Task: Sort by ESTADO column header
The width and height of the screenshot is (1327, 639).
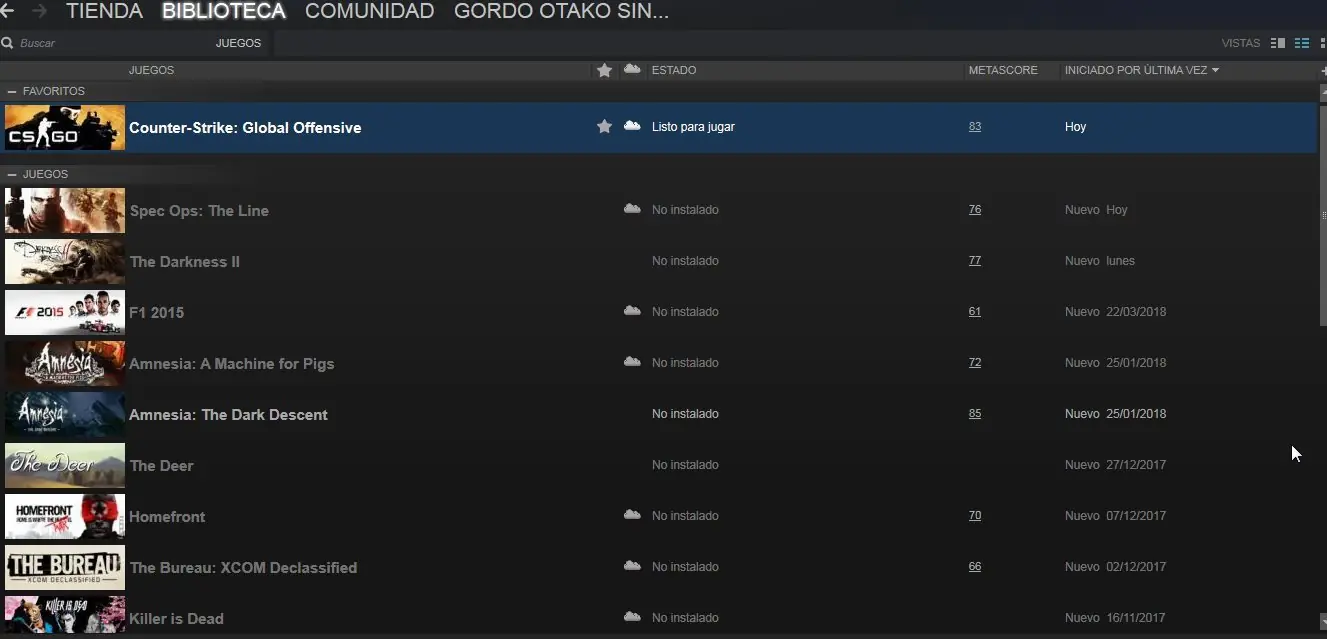Action: tap(674, 70)
